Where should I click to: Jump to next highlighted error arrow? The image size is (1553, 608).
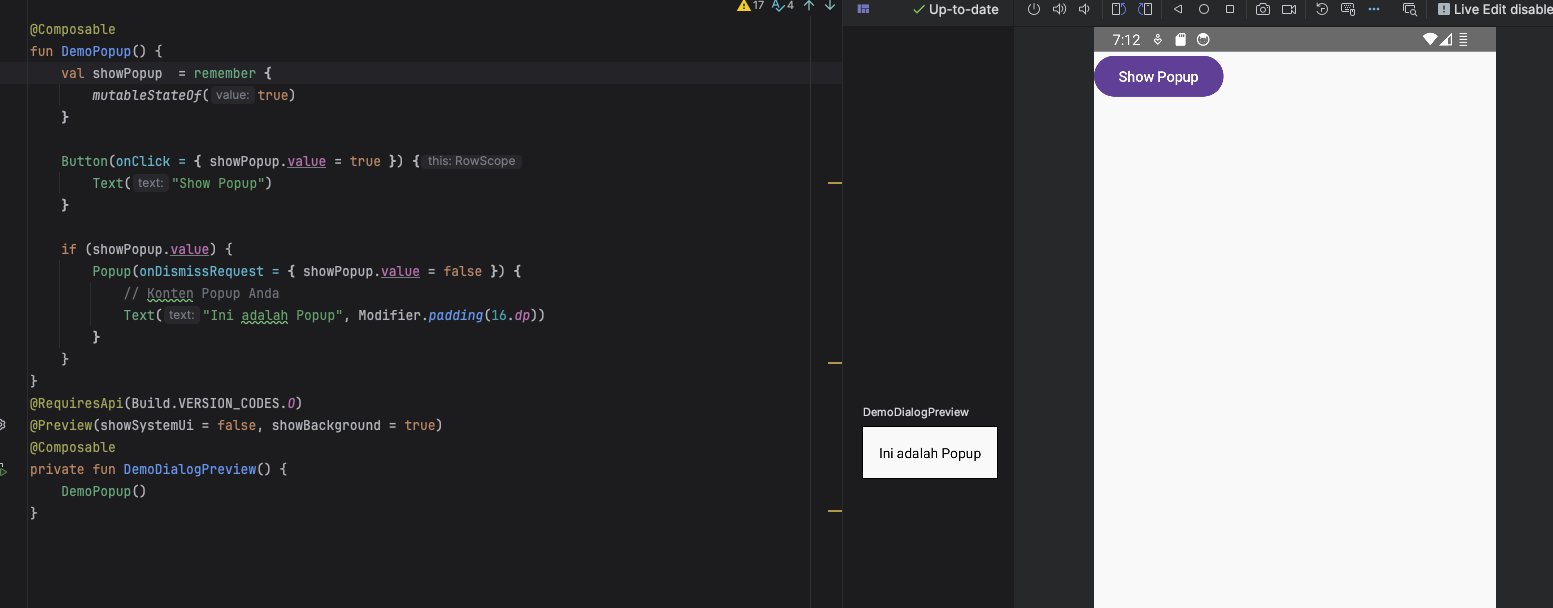click(830, 6)
